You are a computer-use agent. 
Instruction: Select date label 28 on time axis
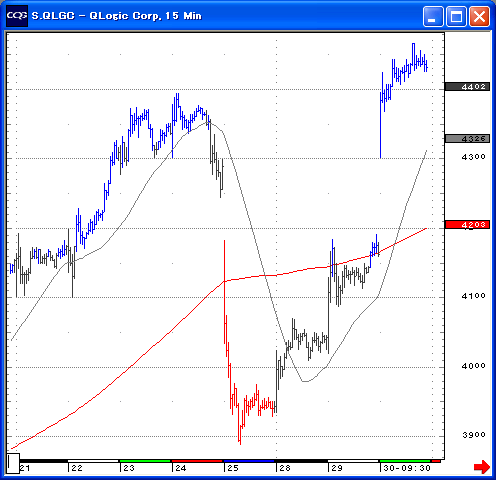[x=285, y=468]
